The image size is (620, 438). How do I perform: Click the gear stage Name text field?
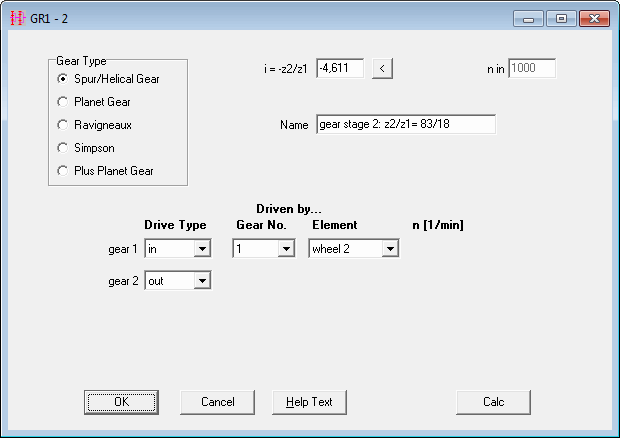pyautogui.click(x=405, y=125)
